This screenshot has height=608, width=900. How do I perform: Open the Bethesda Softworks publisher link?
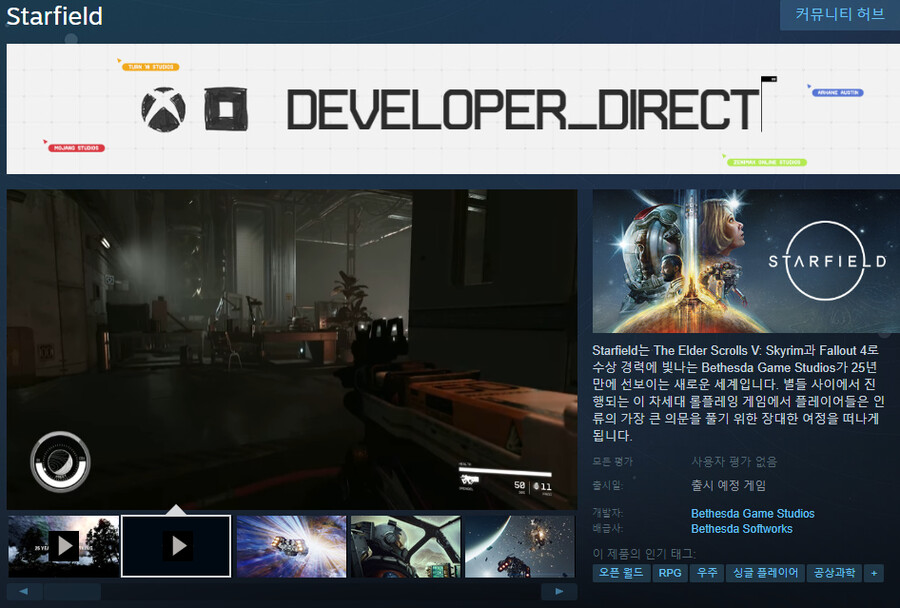[742, 529]
